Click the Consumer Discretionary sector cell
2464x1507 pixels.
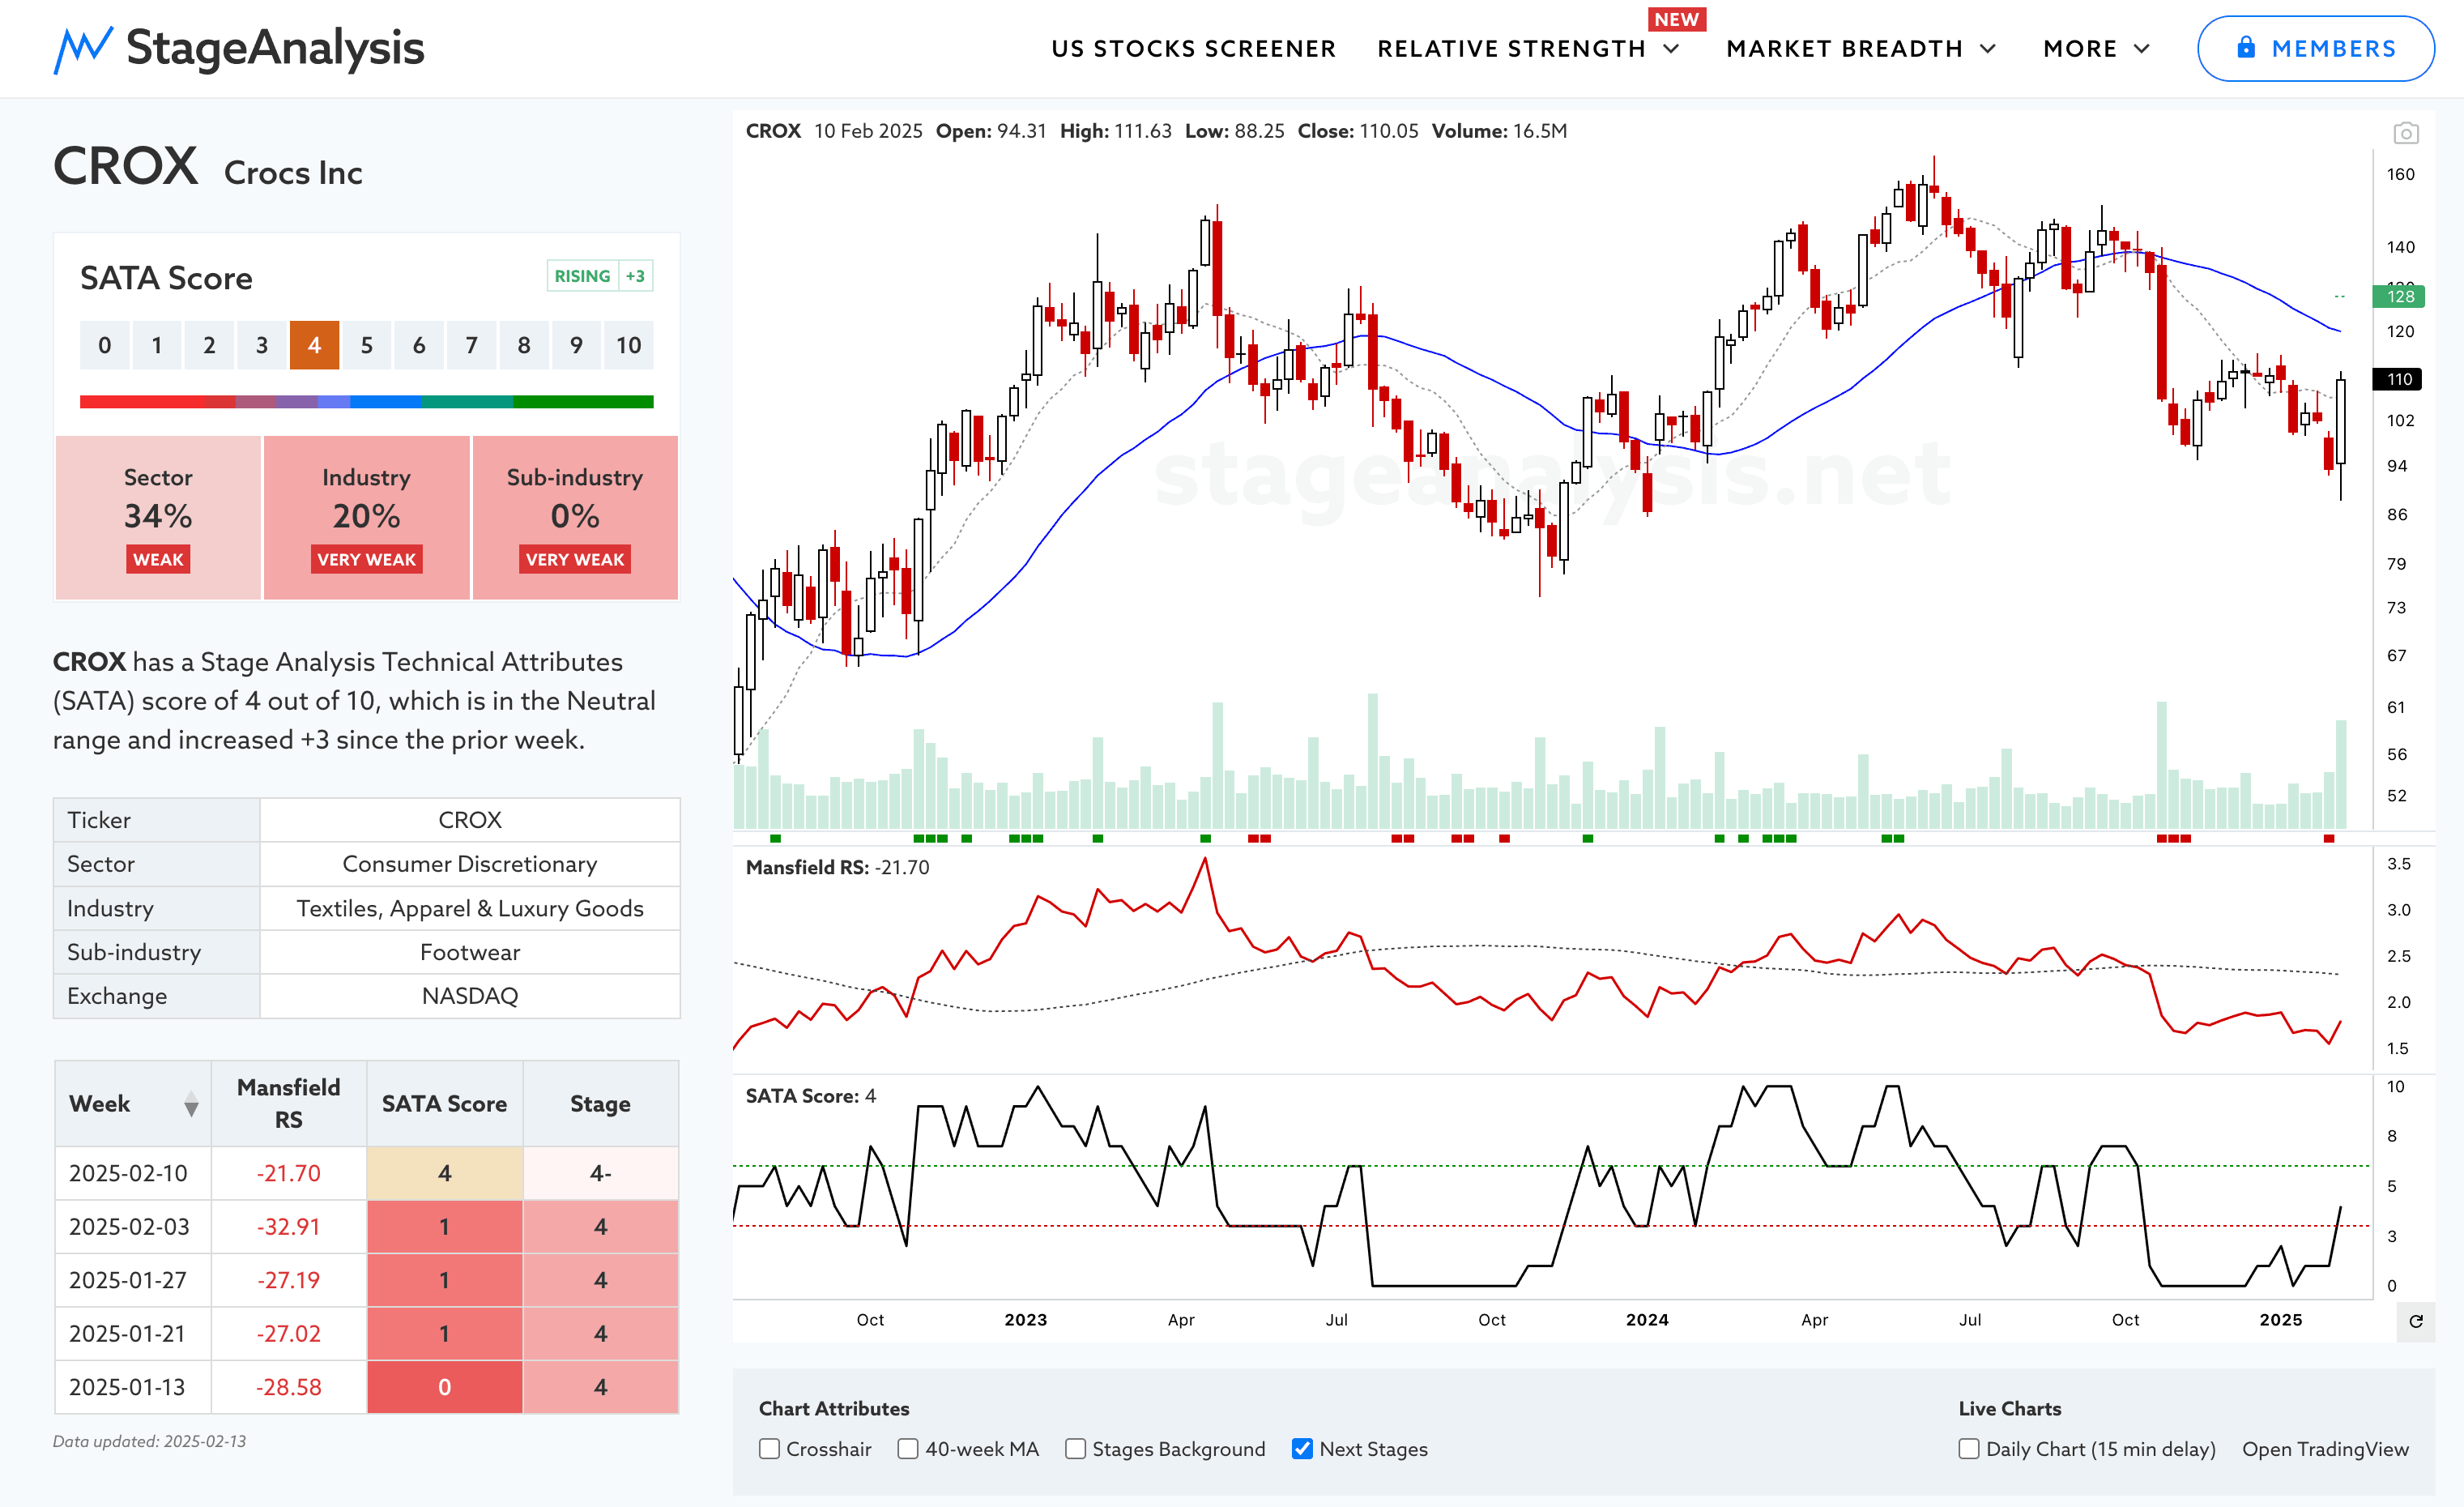470,864
